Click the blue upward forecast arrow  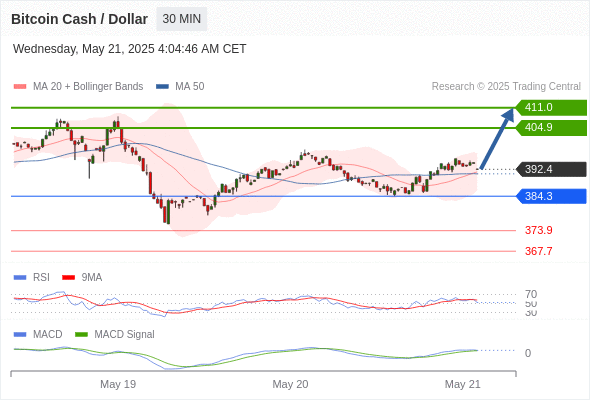(497, 138)
